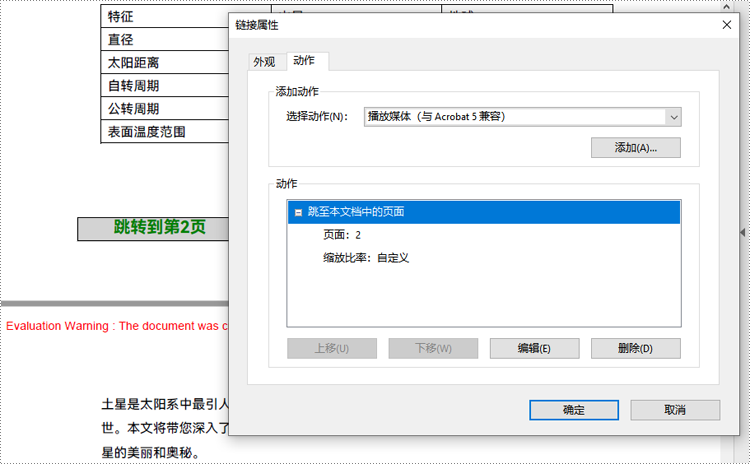750x464 pixels.
Task: Close the 链接属性 dialog
Action: tap(727, 25)
